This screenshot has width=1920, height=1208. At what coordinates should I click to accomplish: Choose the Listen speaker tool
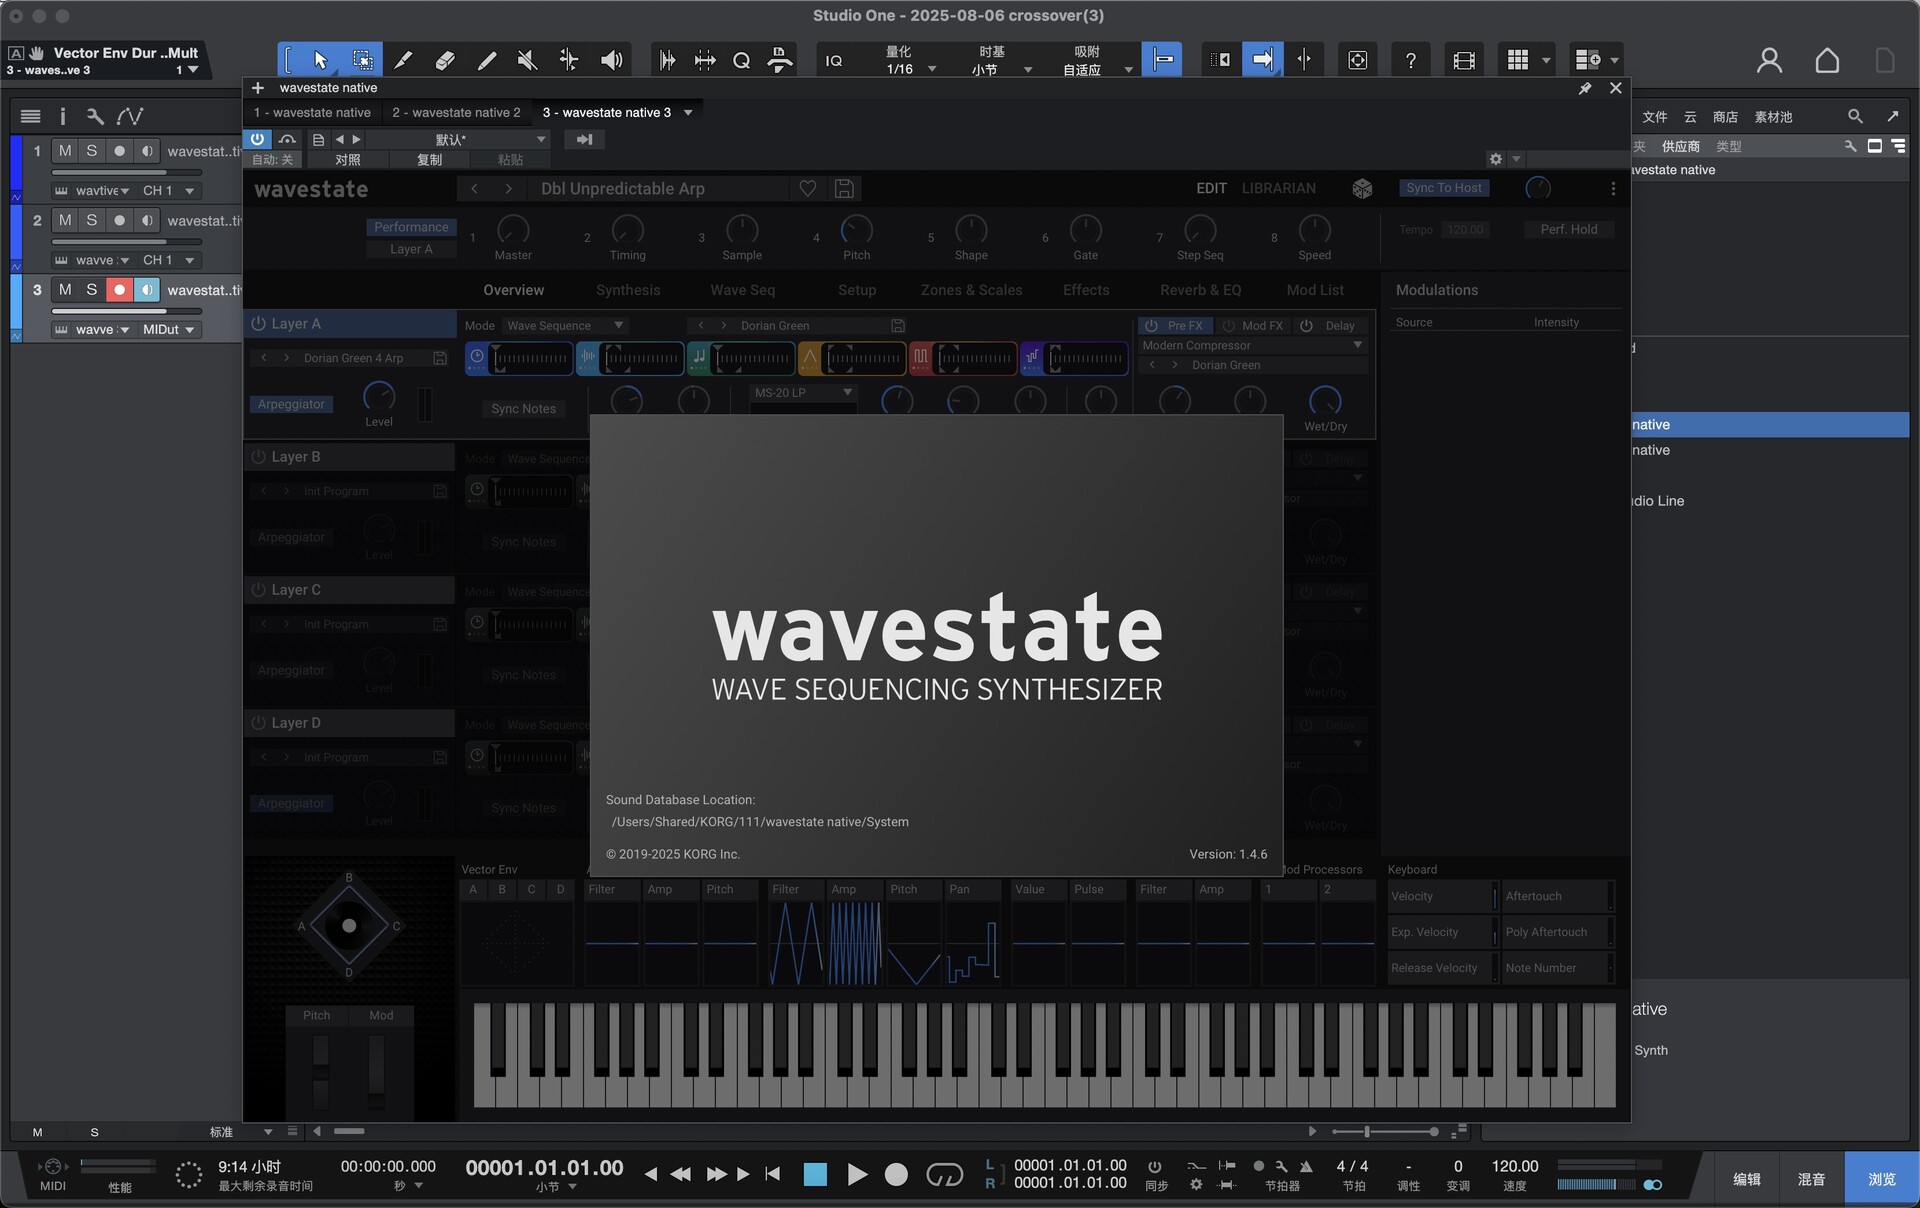(611, 60)
